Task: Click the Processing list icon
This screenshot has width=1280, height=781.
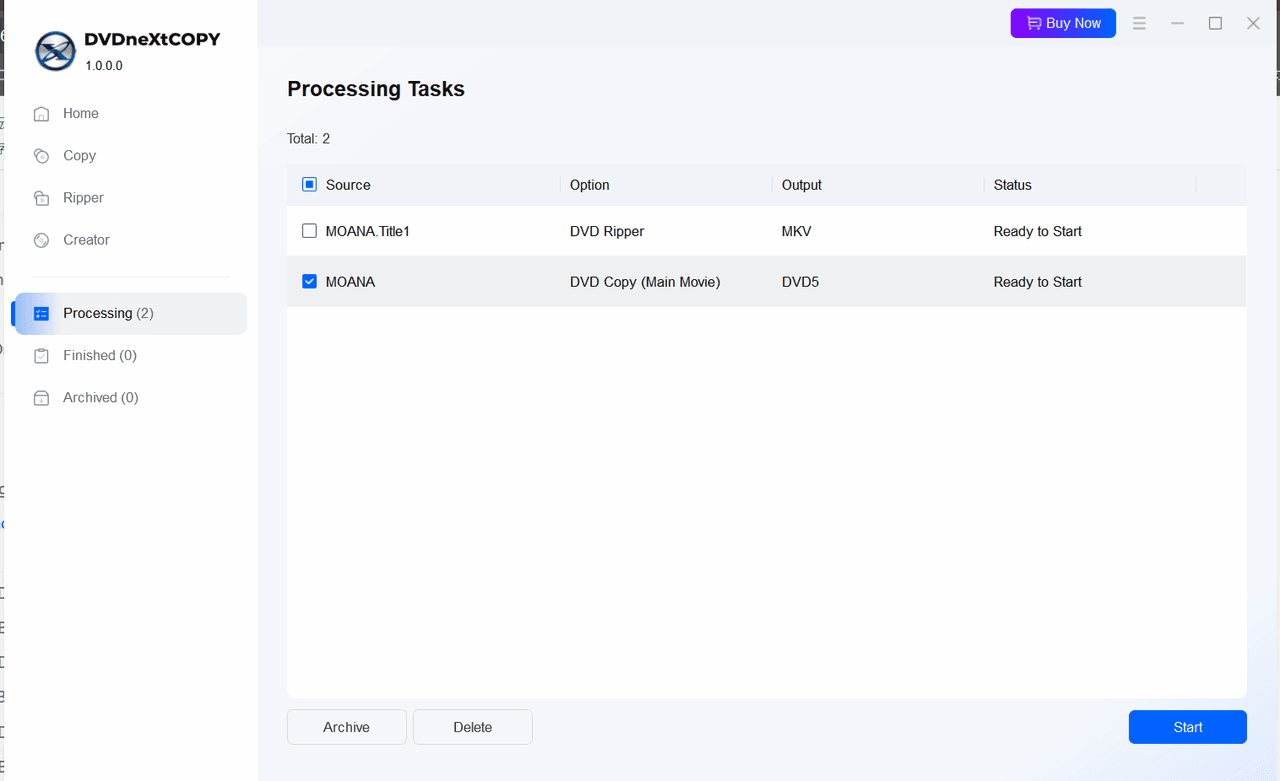Action: click(x=41, y=314)
